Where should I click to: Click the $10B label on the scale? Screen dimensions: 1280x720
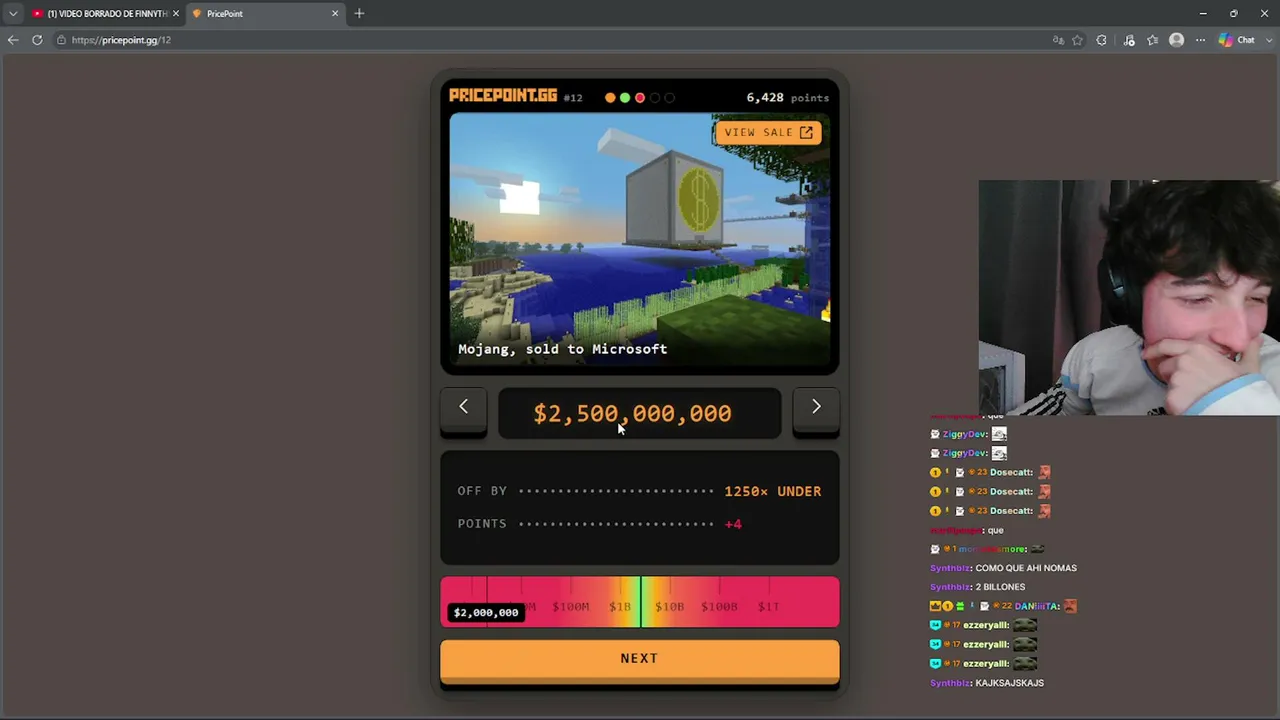pyautogui.click(x=669, y=607)
